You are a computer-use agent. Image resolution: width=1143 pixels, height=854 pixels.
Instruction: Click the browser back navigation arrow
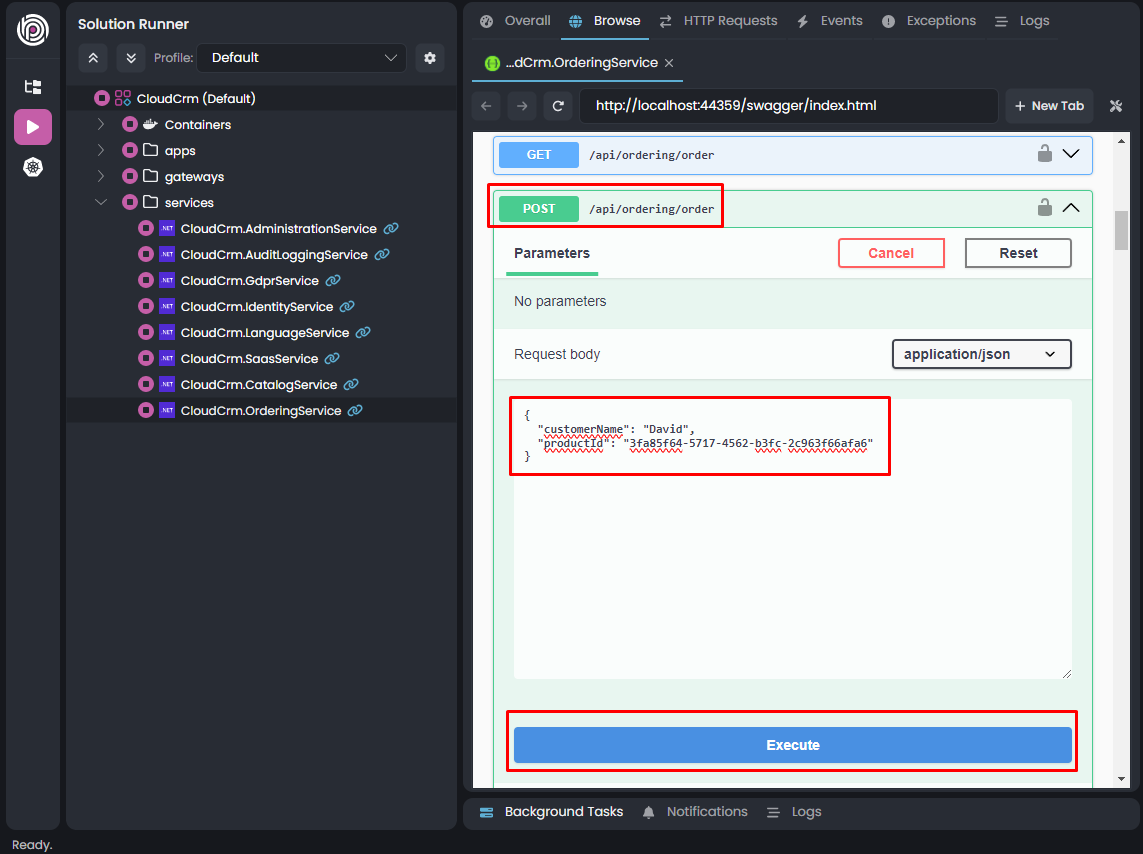486,106
